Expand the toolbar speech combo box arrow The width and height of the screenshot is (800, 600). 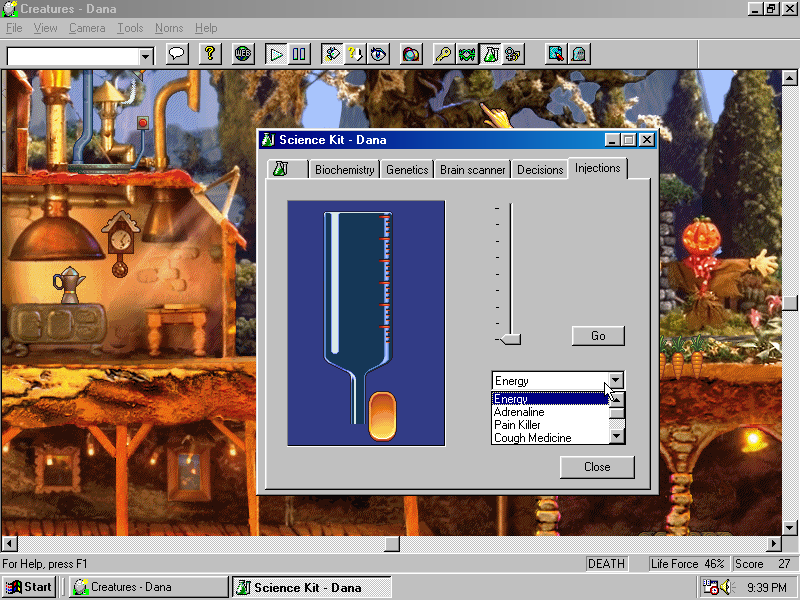pos(145,56)
